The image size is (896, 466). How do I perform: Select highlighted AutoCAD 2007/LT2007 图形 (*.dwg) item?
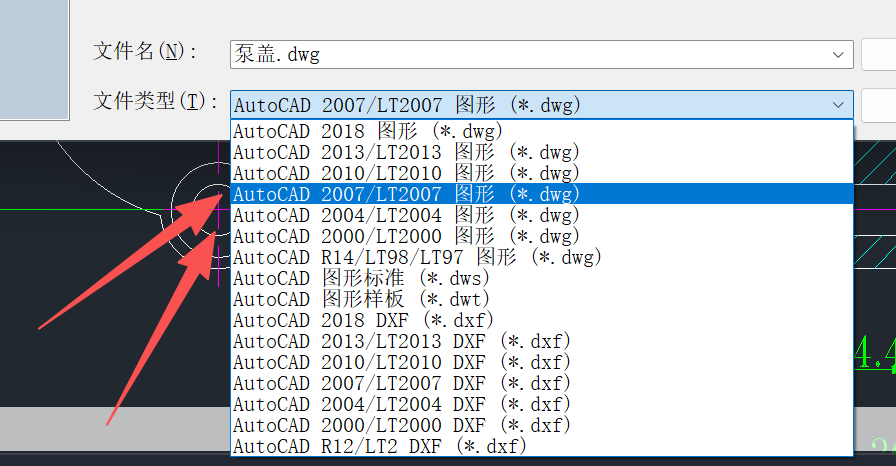coord(542,194)
